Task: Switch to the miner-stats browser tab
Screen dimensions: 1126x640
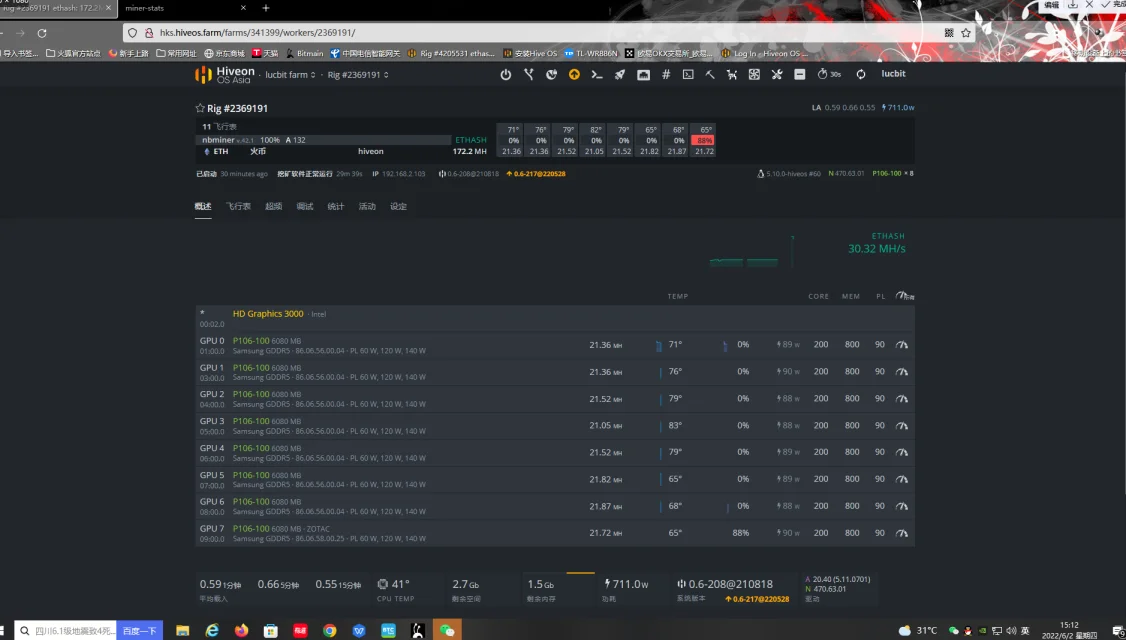Action: click(144, 8)
